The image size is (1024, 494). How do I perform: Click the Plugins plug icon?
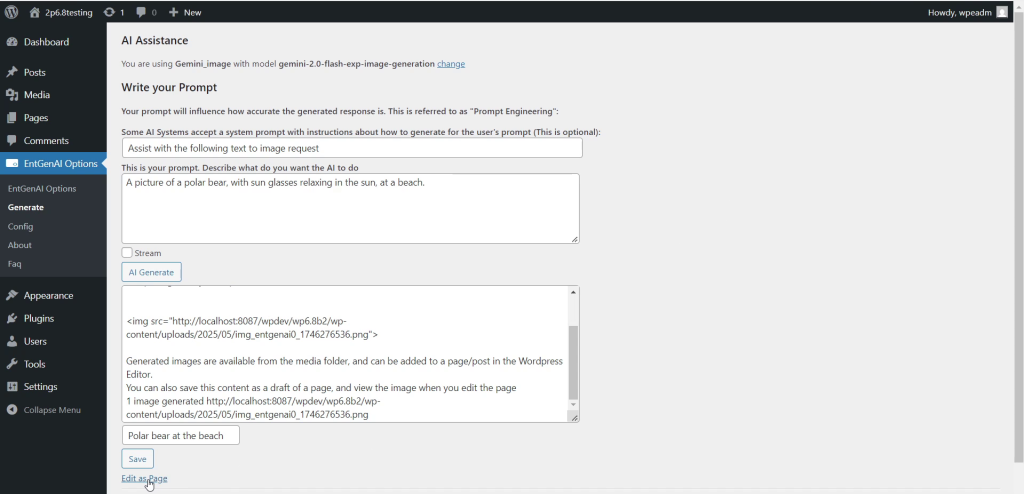coord(12,318)
